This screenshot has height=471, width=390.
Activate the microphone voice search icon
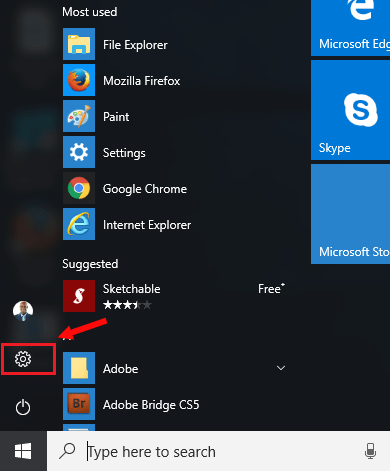(370, 451)
